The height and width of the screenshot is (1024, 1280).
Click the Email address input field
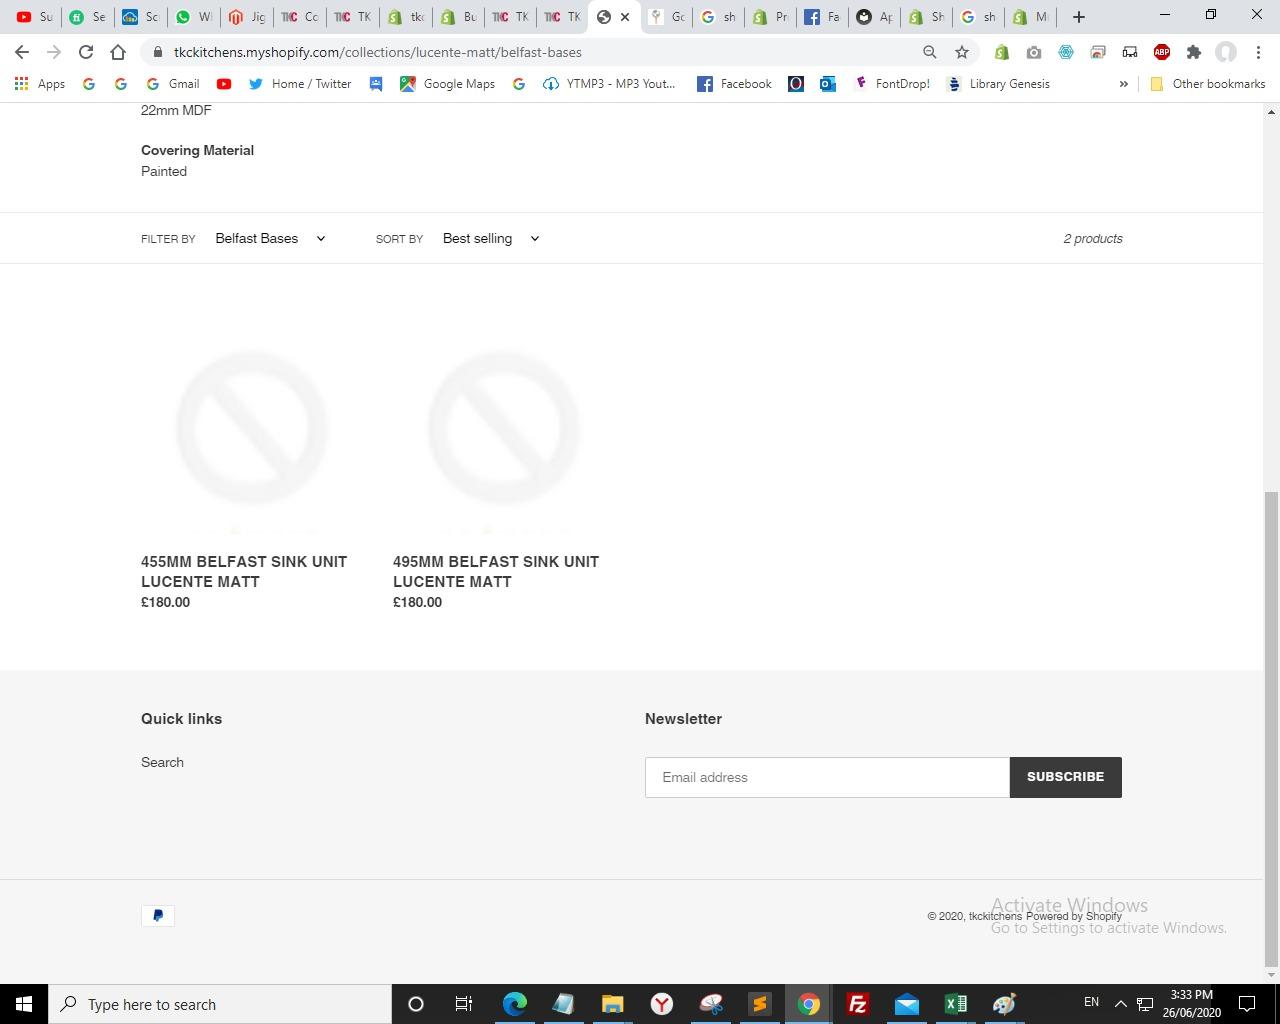(x=827, y=777)
